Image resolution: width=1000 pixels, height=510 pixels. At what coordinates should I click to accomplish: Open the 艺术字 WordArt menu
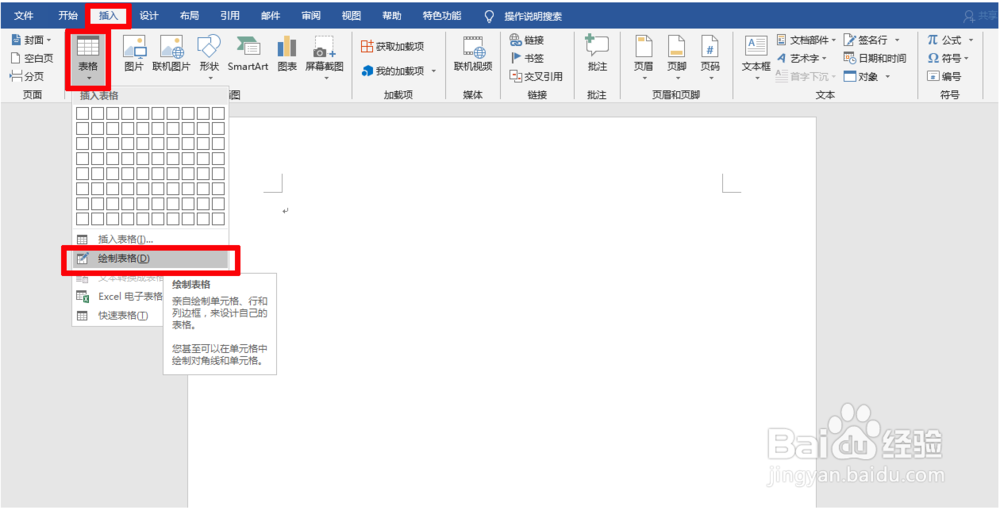(802, 58)
